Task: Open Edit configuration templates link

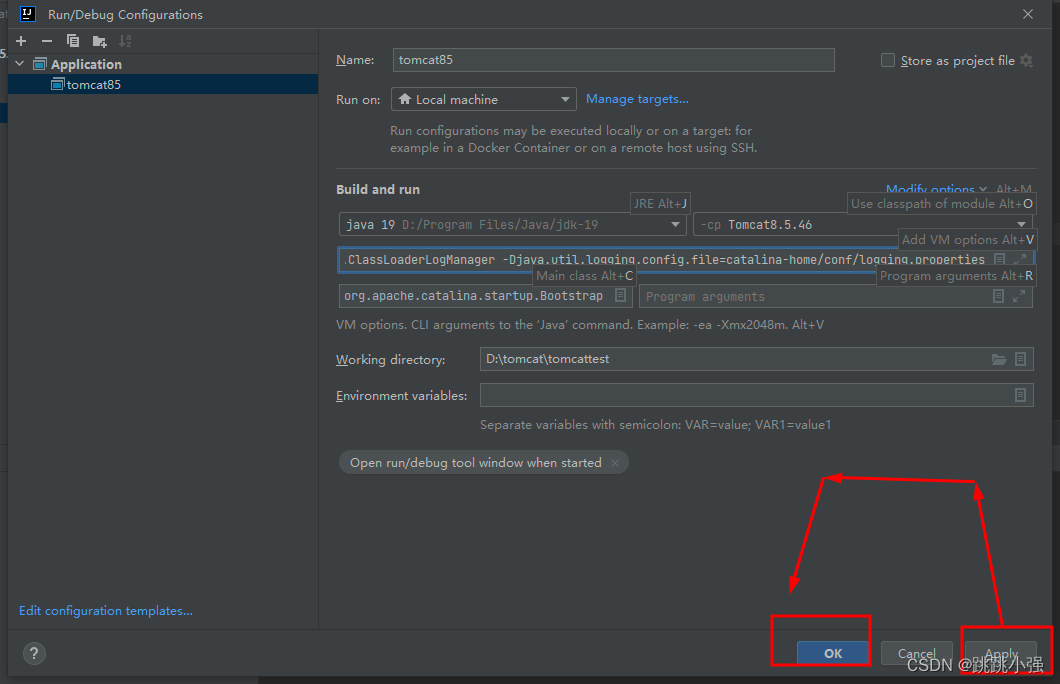Action: point(105,610)
